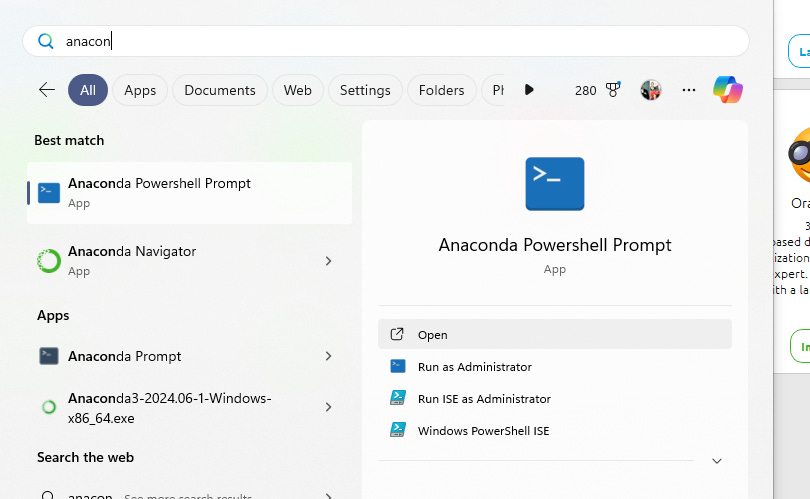The width and height of the screenshot is (810, 499).
Task: Choose Windows PowerShell ISE
Action: (555, 431)
